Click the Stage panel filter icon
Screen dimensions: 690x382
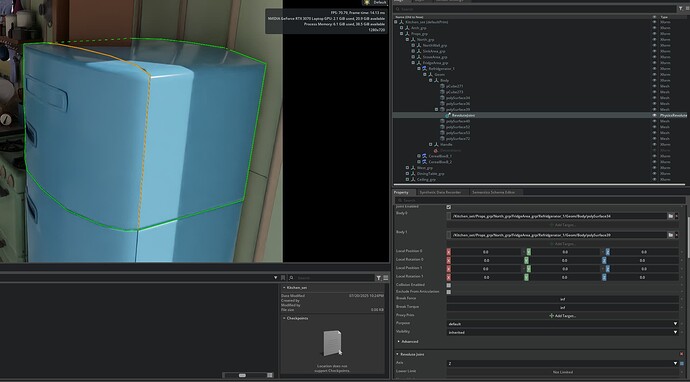point(681,8)
